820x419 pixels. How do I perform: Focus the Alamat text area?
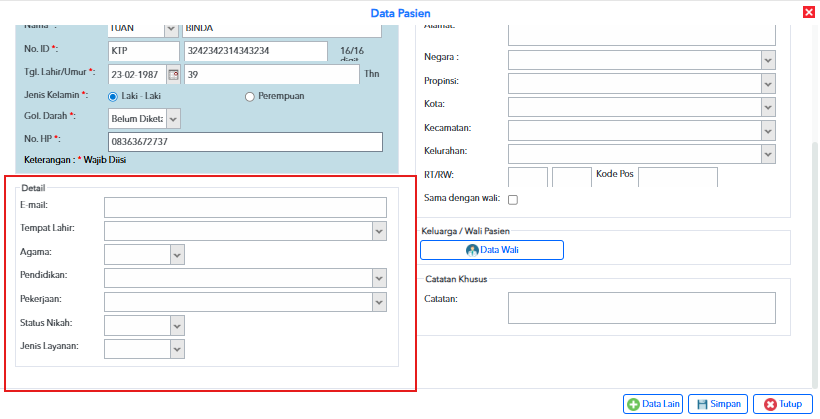click(x=642, y=35)
